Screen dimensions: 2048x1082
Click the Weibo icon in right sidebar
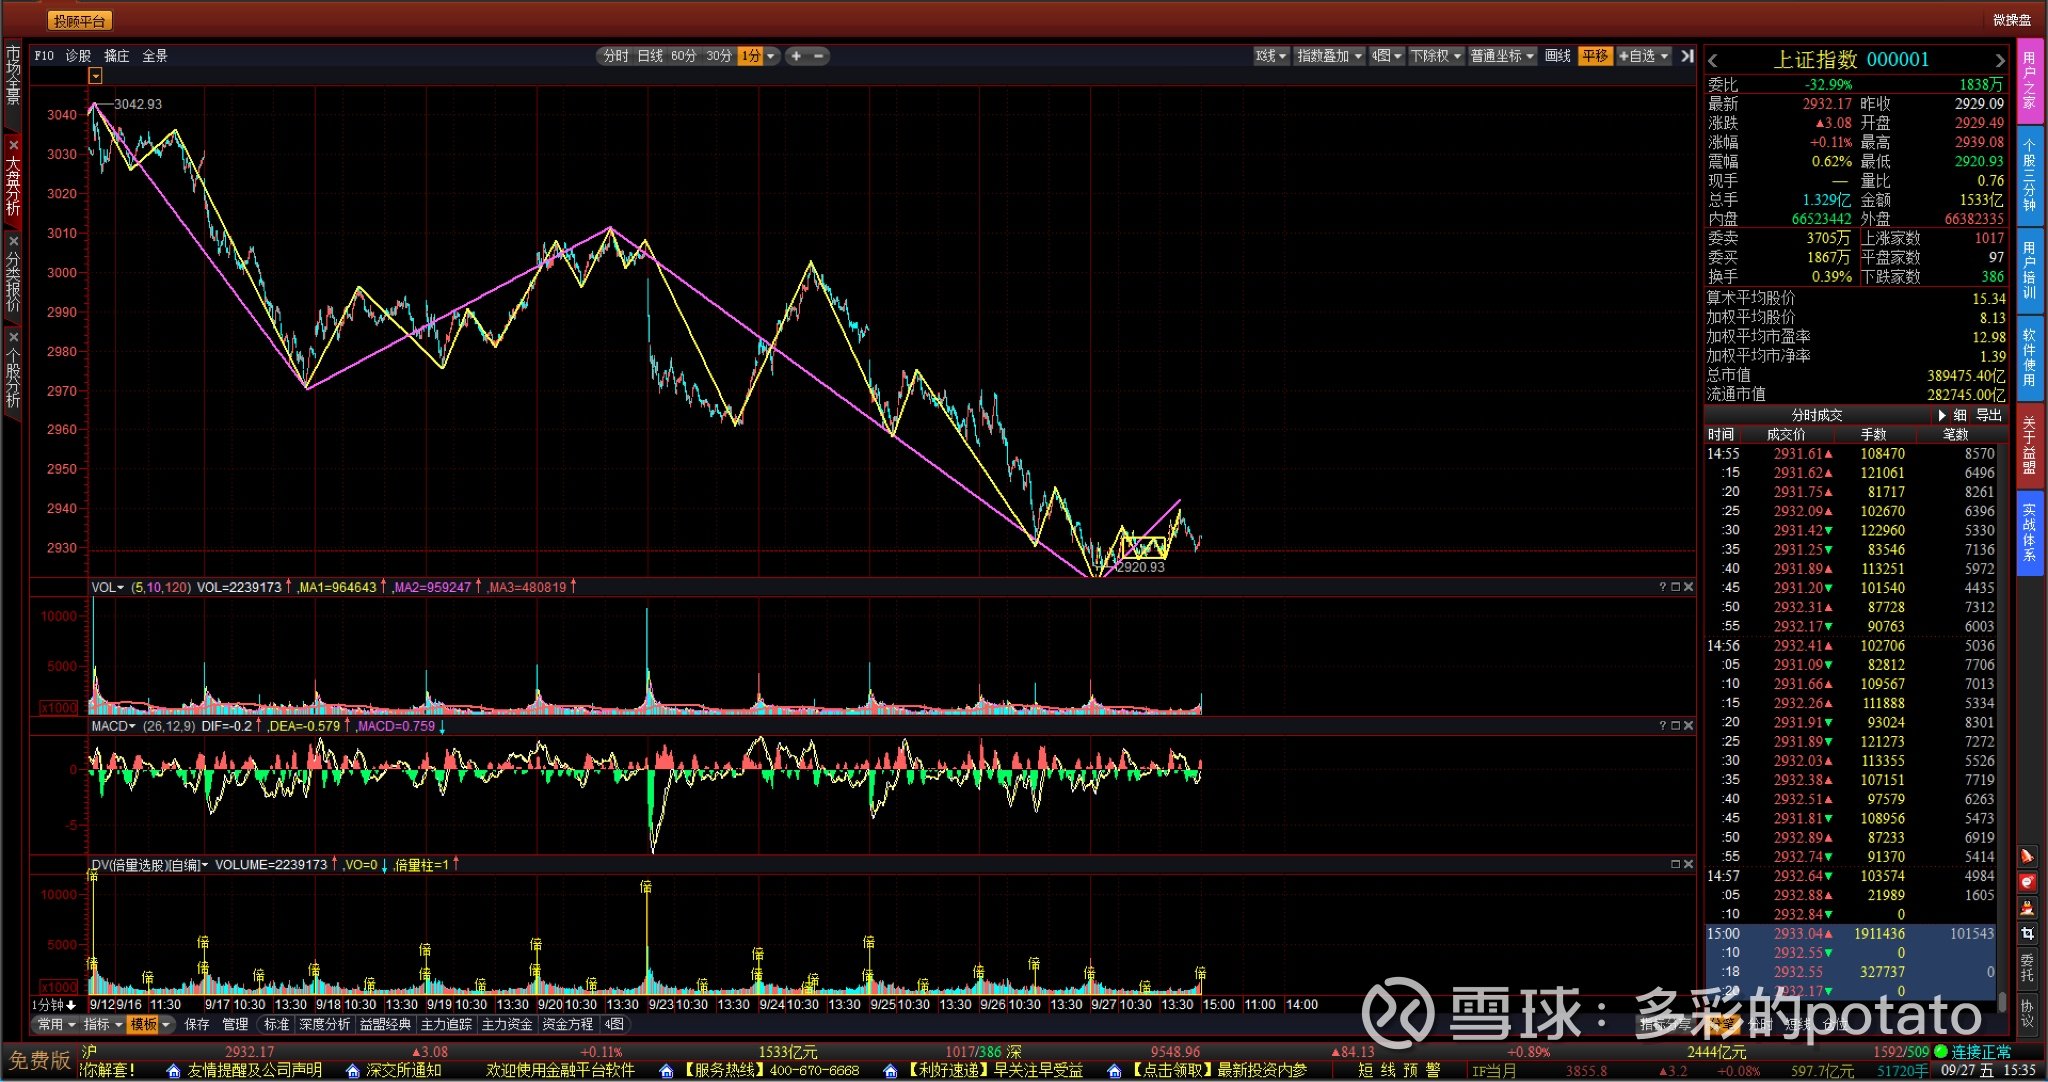tap(2027, 882)
